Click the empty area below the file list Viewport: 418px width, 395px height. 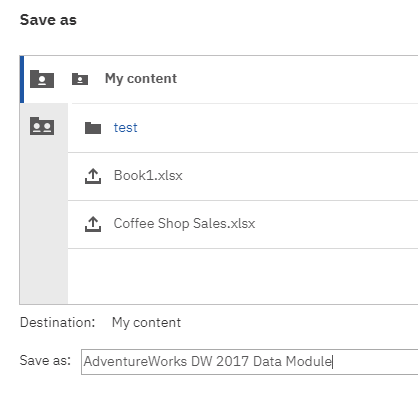(x=243, y=276)
